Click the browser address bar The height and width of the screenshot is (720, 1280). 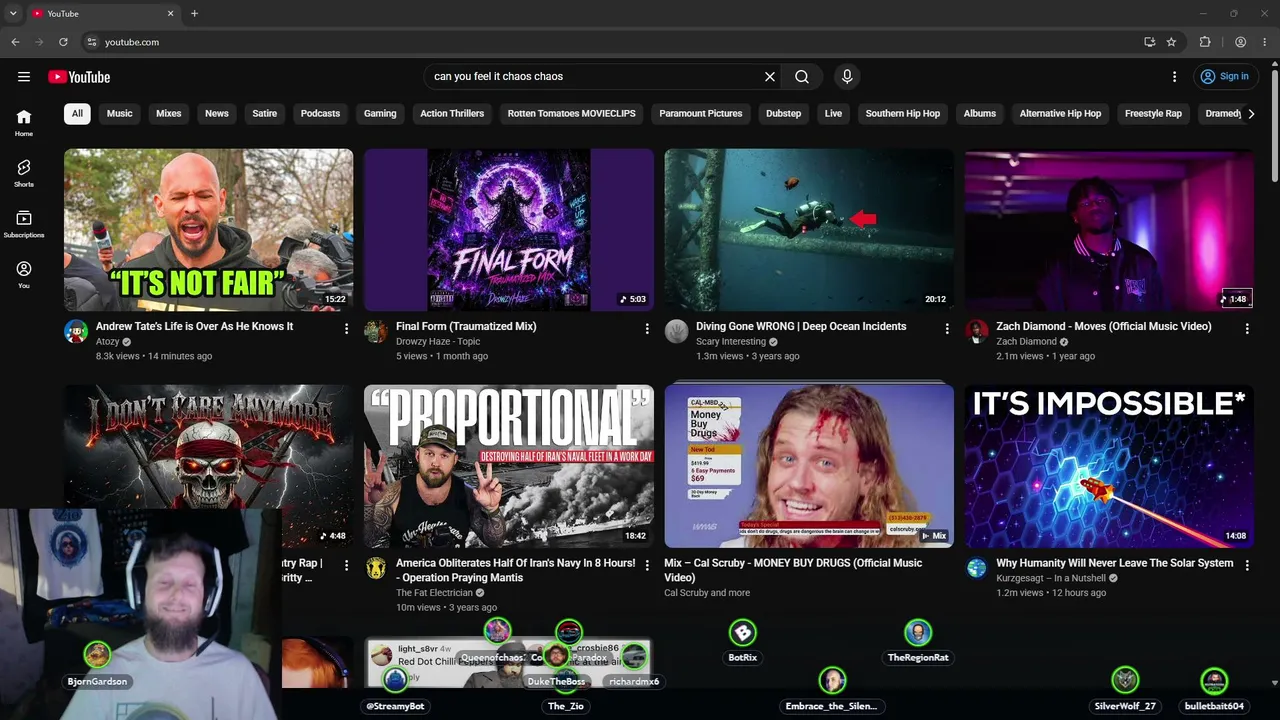(612, 42)
